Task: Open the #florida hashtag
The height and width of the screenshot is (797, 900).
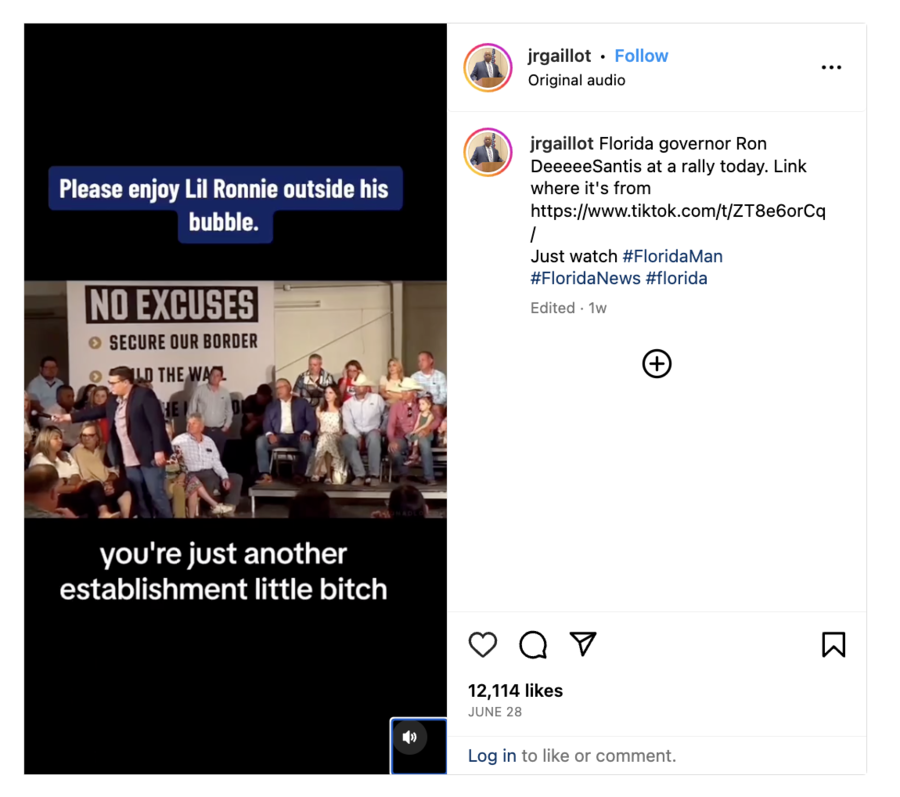Action: [676, 279]
